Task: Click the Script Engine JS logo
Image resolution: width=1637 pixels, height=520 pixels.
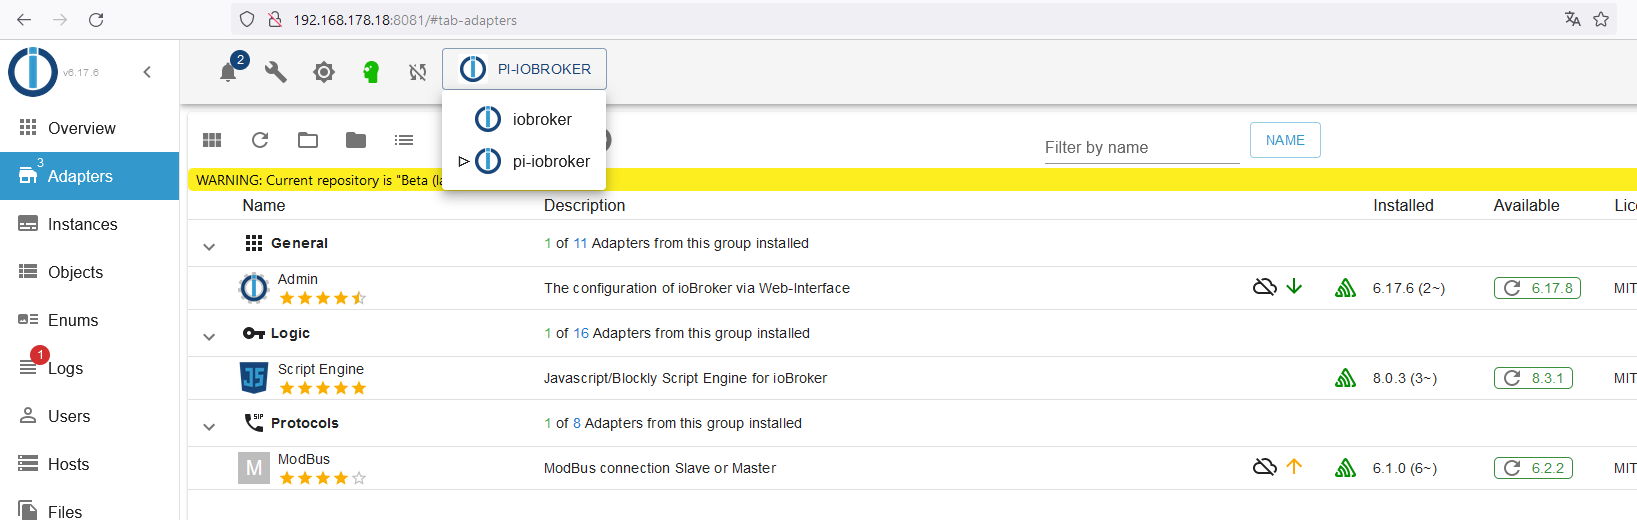Action: click(254, 378)
